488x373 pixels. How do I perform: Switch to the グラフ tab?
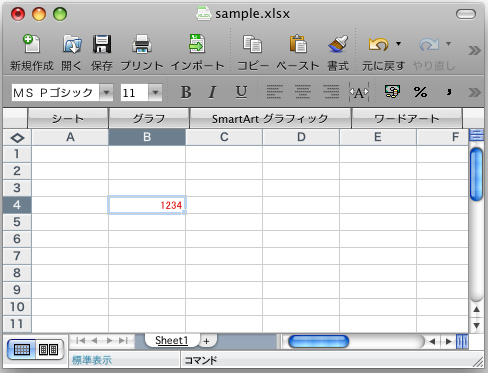point(149,118)
